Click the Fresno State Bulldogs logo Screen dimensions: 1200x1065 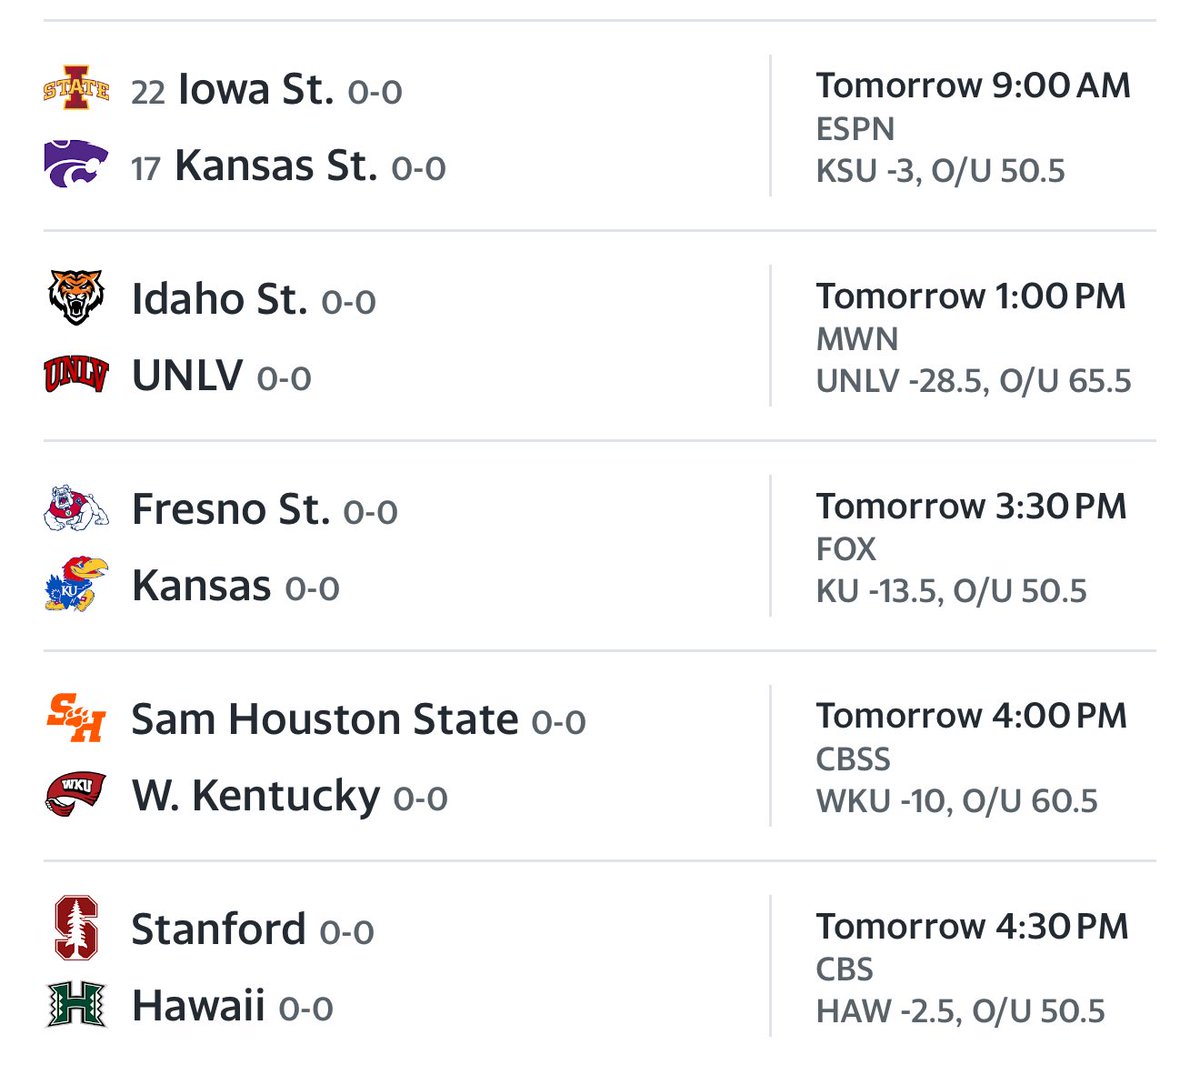(76, 508)
